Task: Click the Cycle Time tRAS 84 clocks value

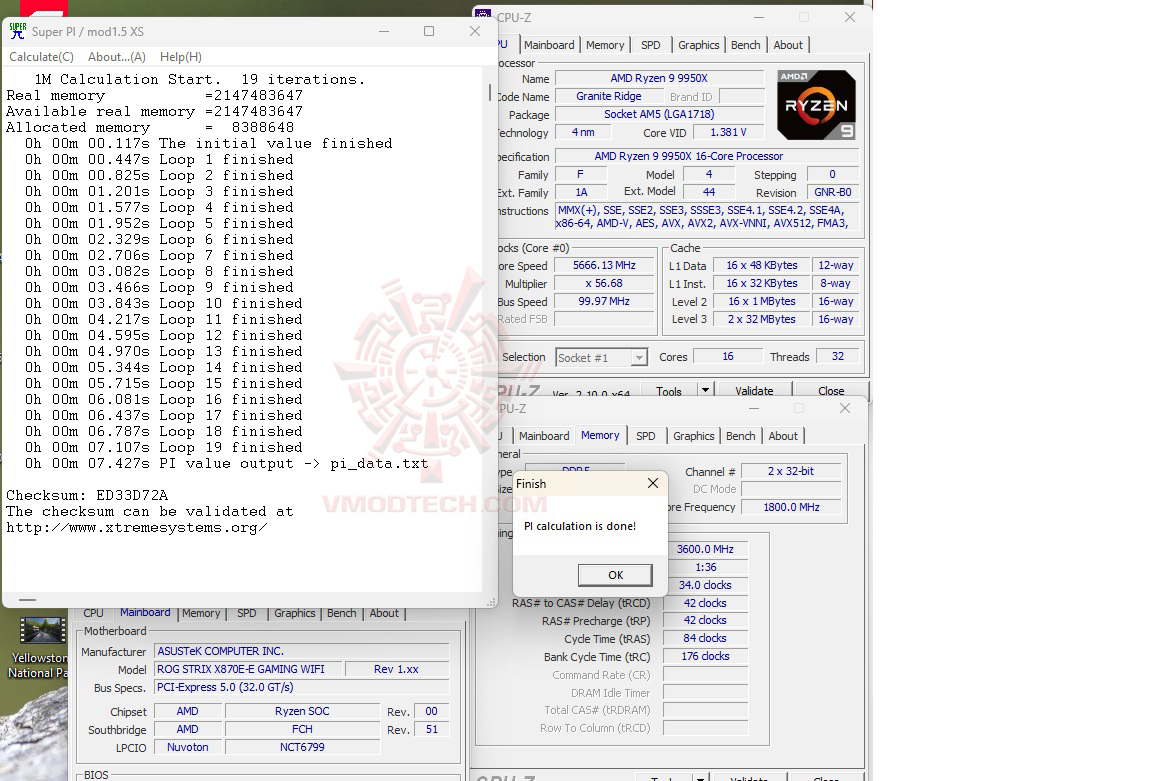Action: click(x=705, y=638)
